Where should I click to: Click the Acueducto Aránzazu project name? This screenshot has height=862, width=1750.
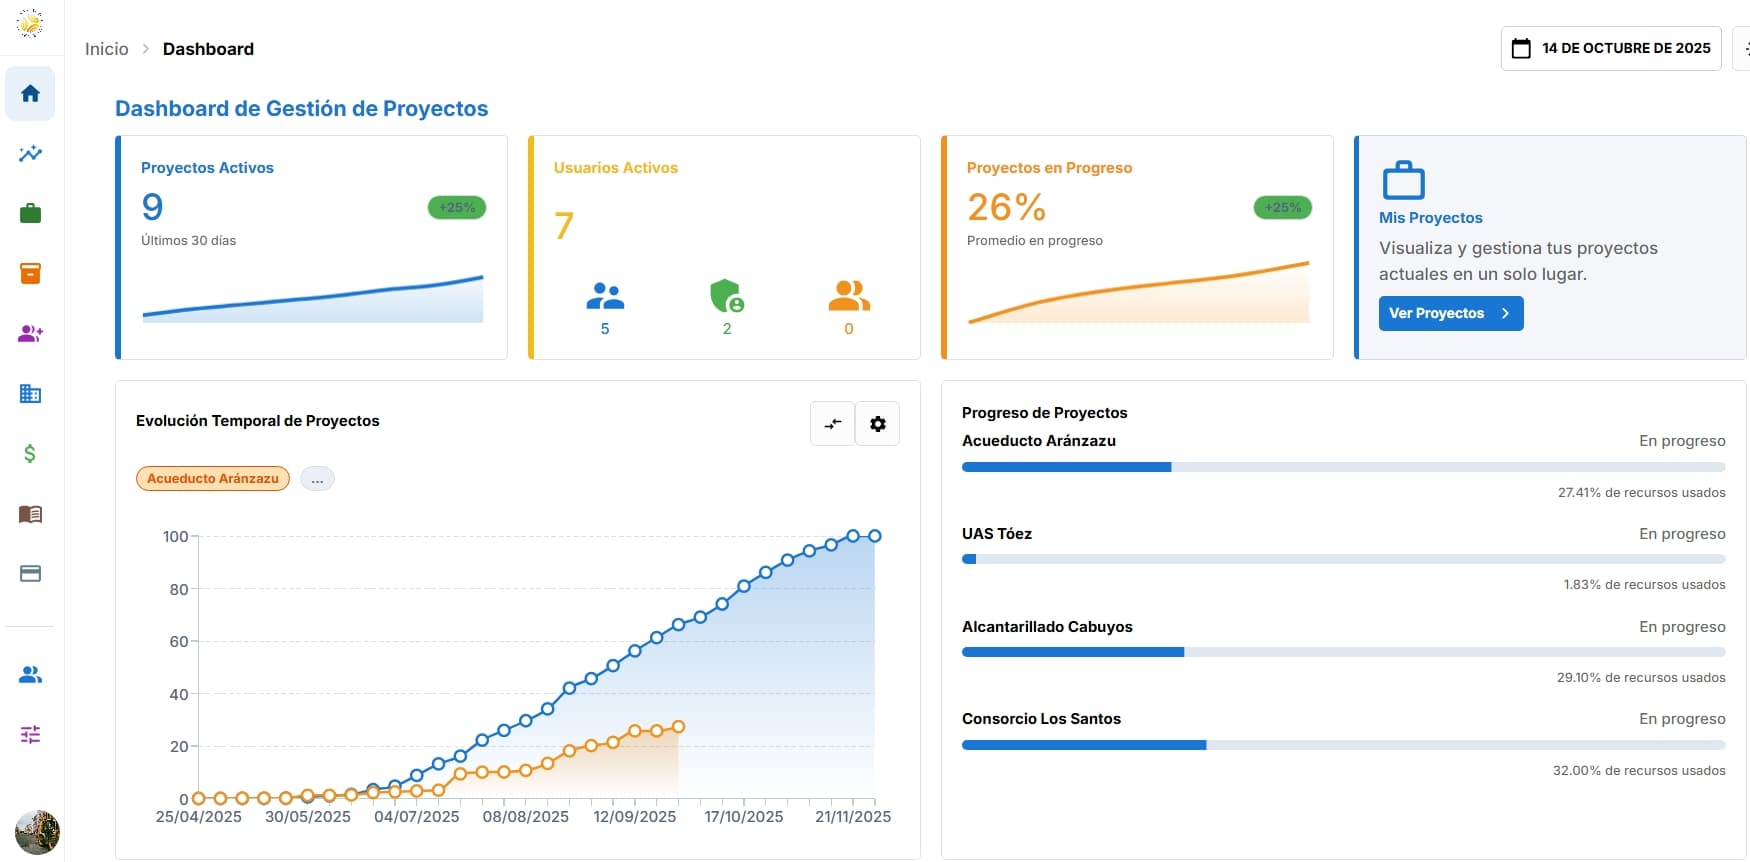[x=1039, y=441]
